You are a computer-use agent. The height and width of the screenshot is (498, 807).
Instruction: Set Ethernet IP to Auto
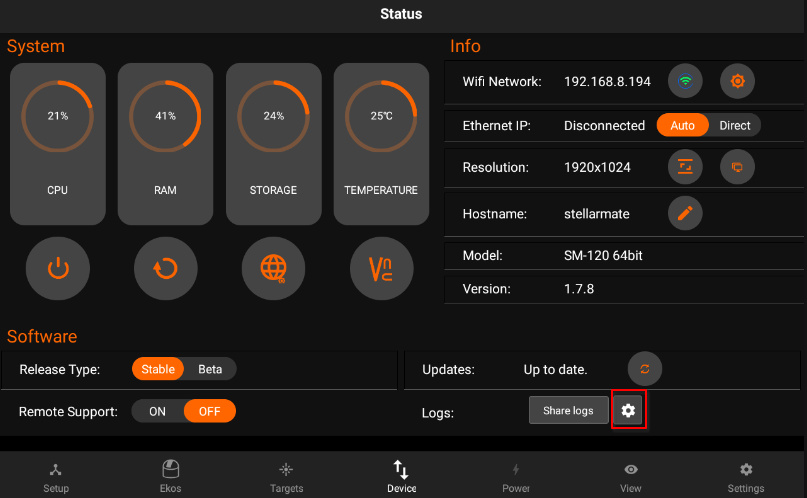tap(682, 125)
